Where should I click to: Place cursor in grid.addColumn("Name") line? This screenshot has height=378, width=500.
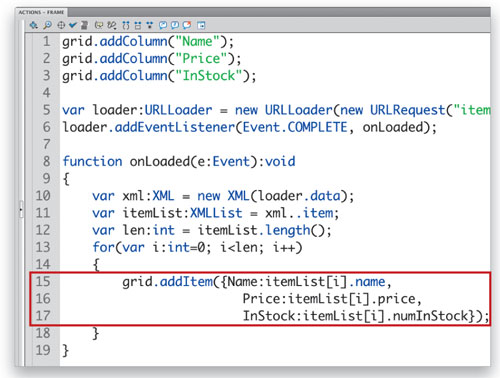click(x=148, y=42)
